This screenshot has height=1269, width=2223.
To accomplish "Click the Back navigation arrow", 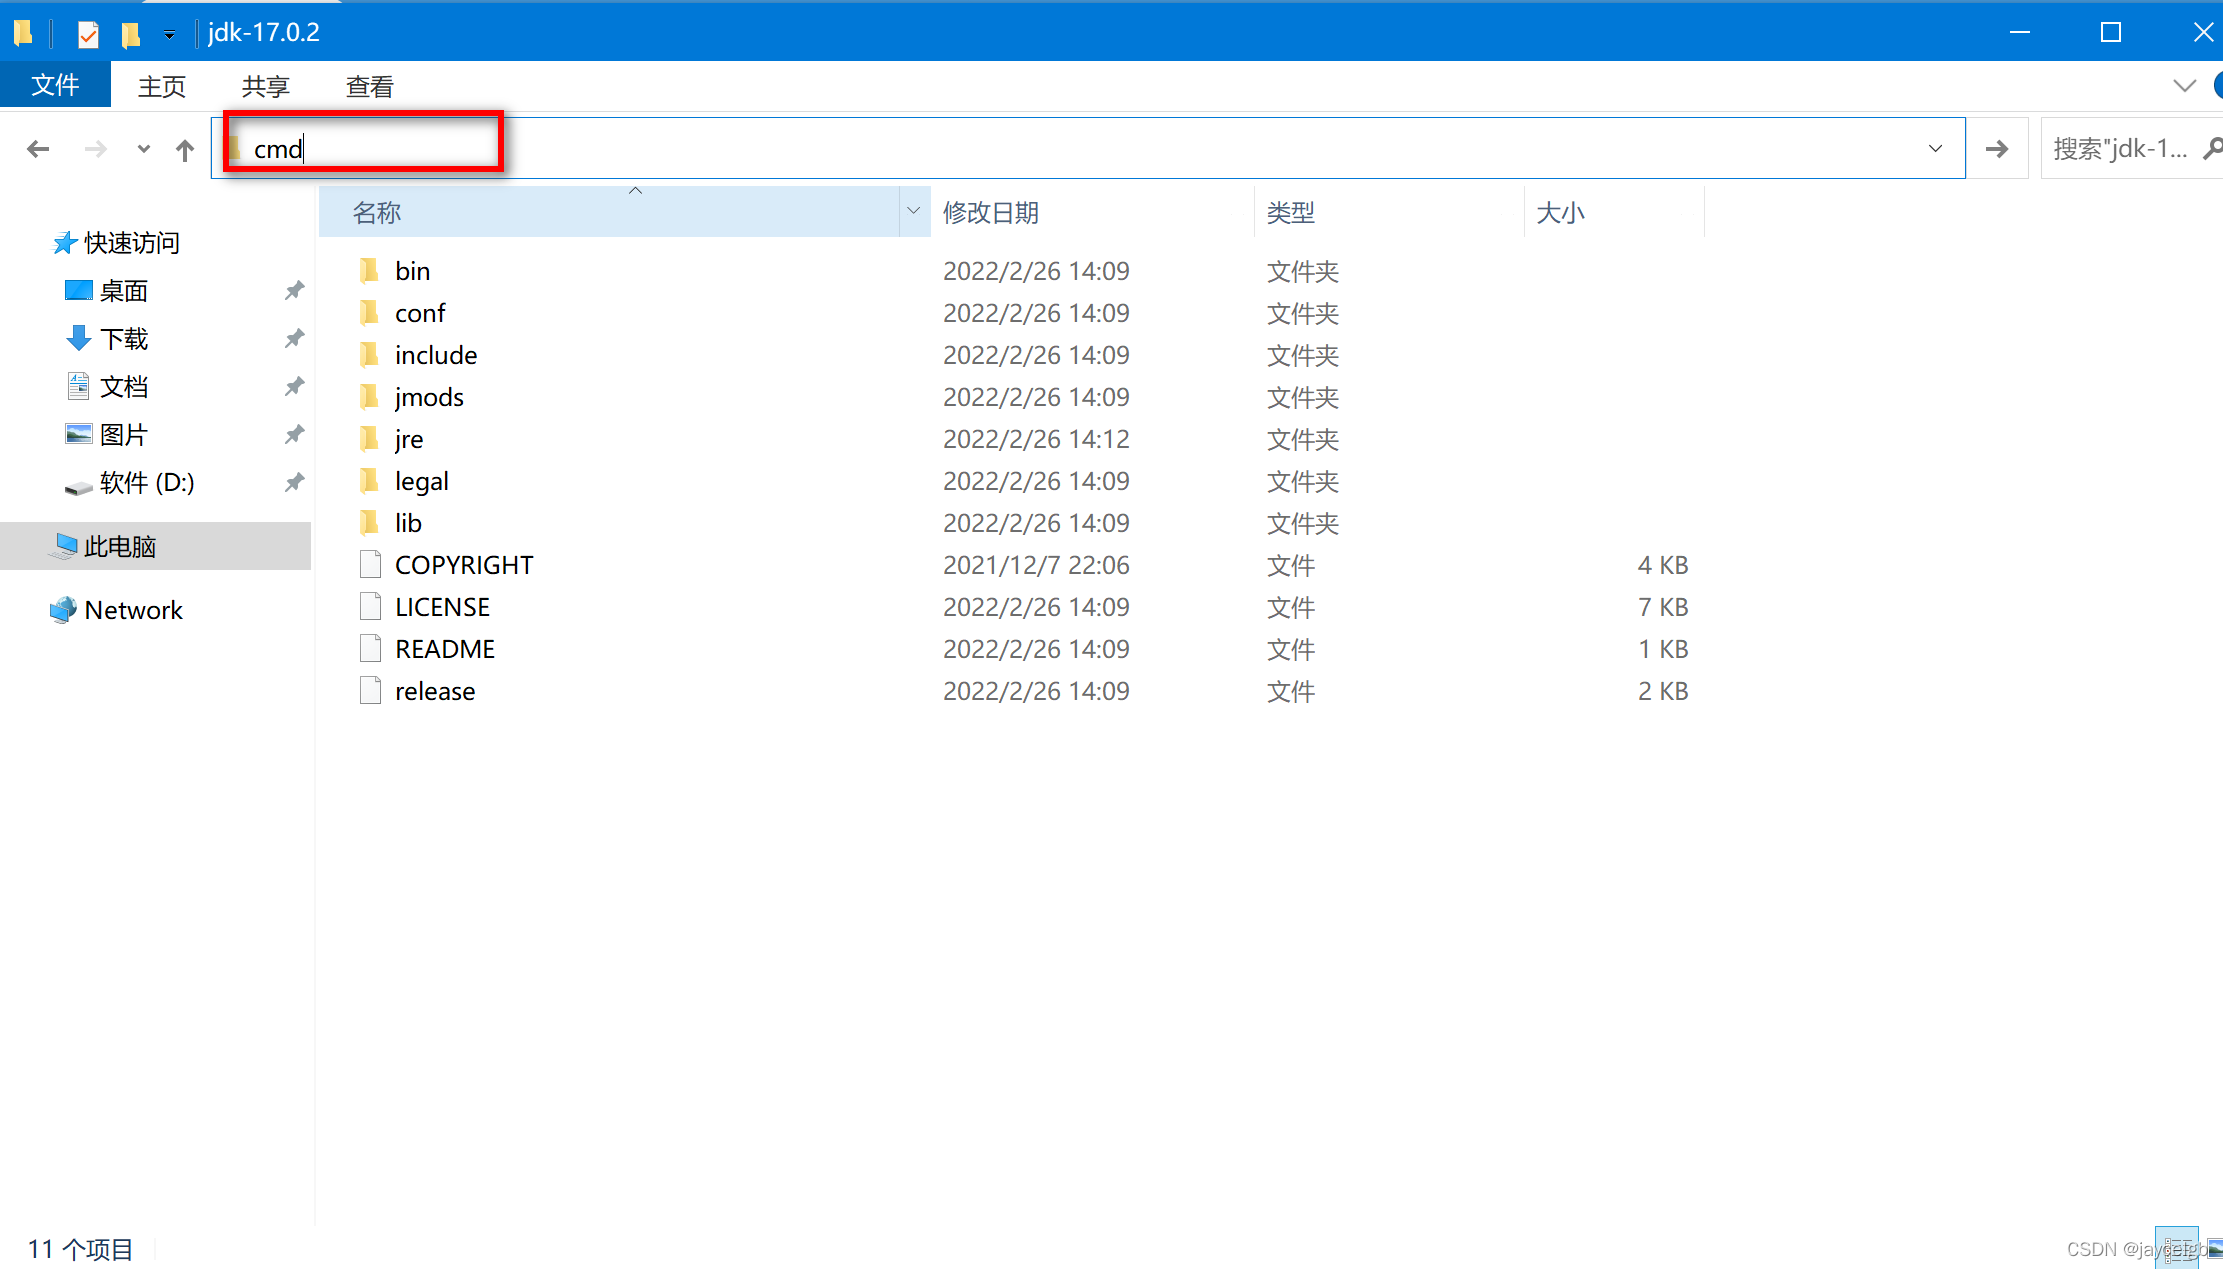I will pos(38,149).
